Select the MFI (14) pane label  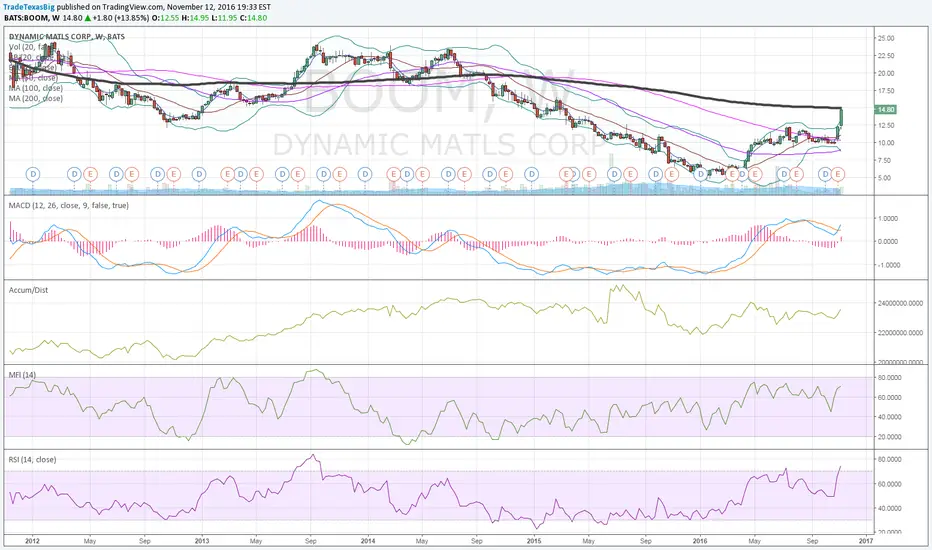[x=22, y=375]
